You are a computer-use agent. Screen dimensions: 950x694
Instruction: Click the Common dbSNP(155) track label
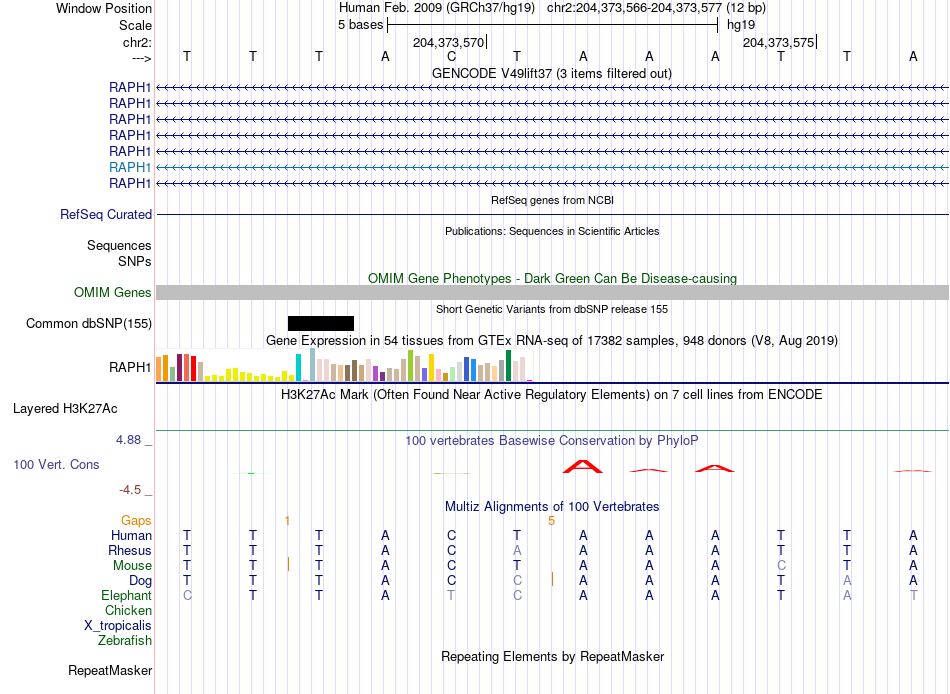89,324
